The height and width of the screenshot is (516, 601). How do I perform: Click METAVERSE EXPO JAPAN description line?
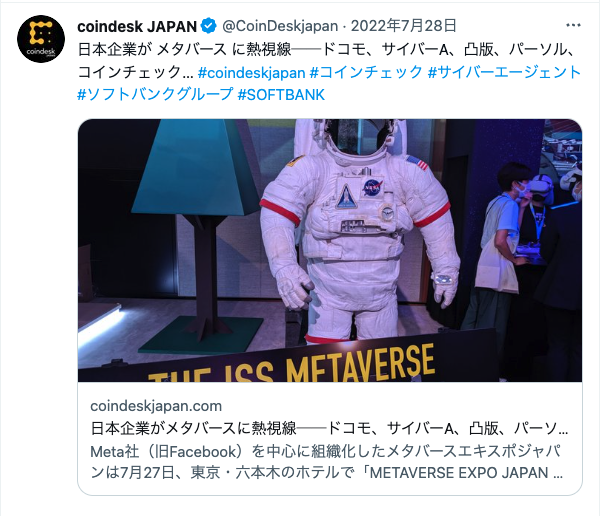[x=327, y=473]
